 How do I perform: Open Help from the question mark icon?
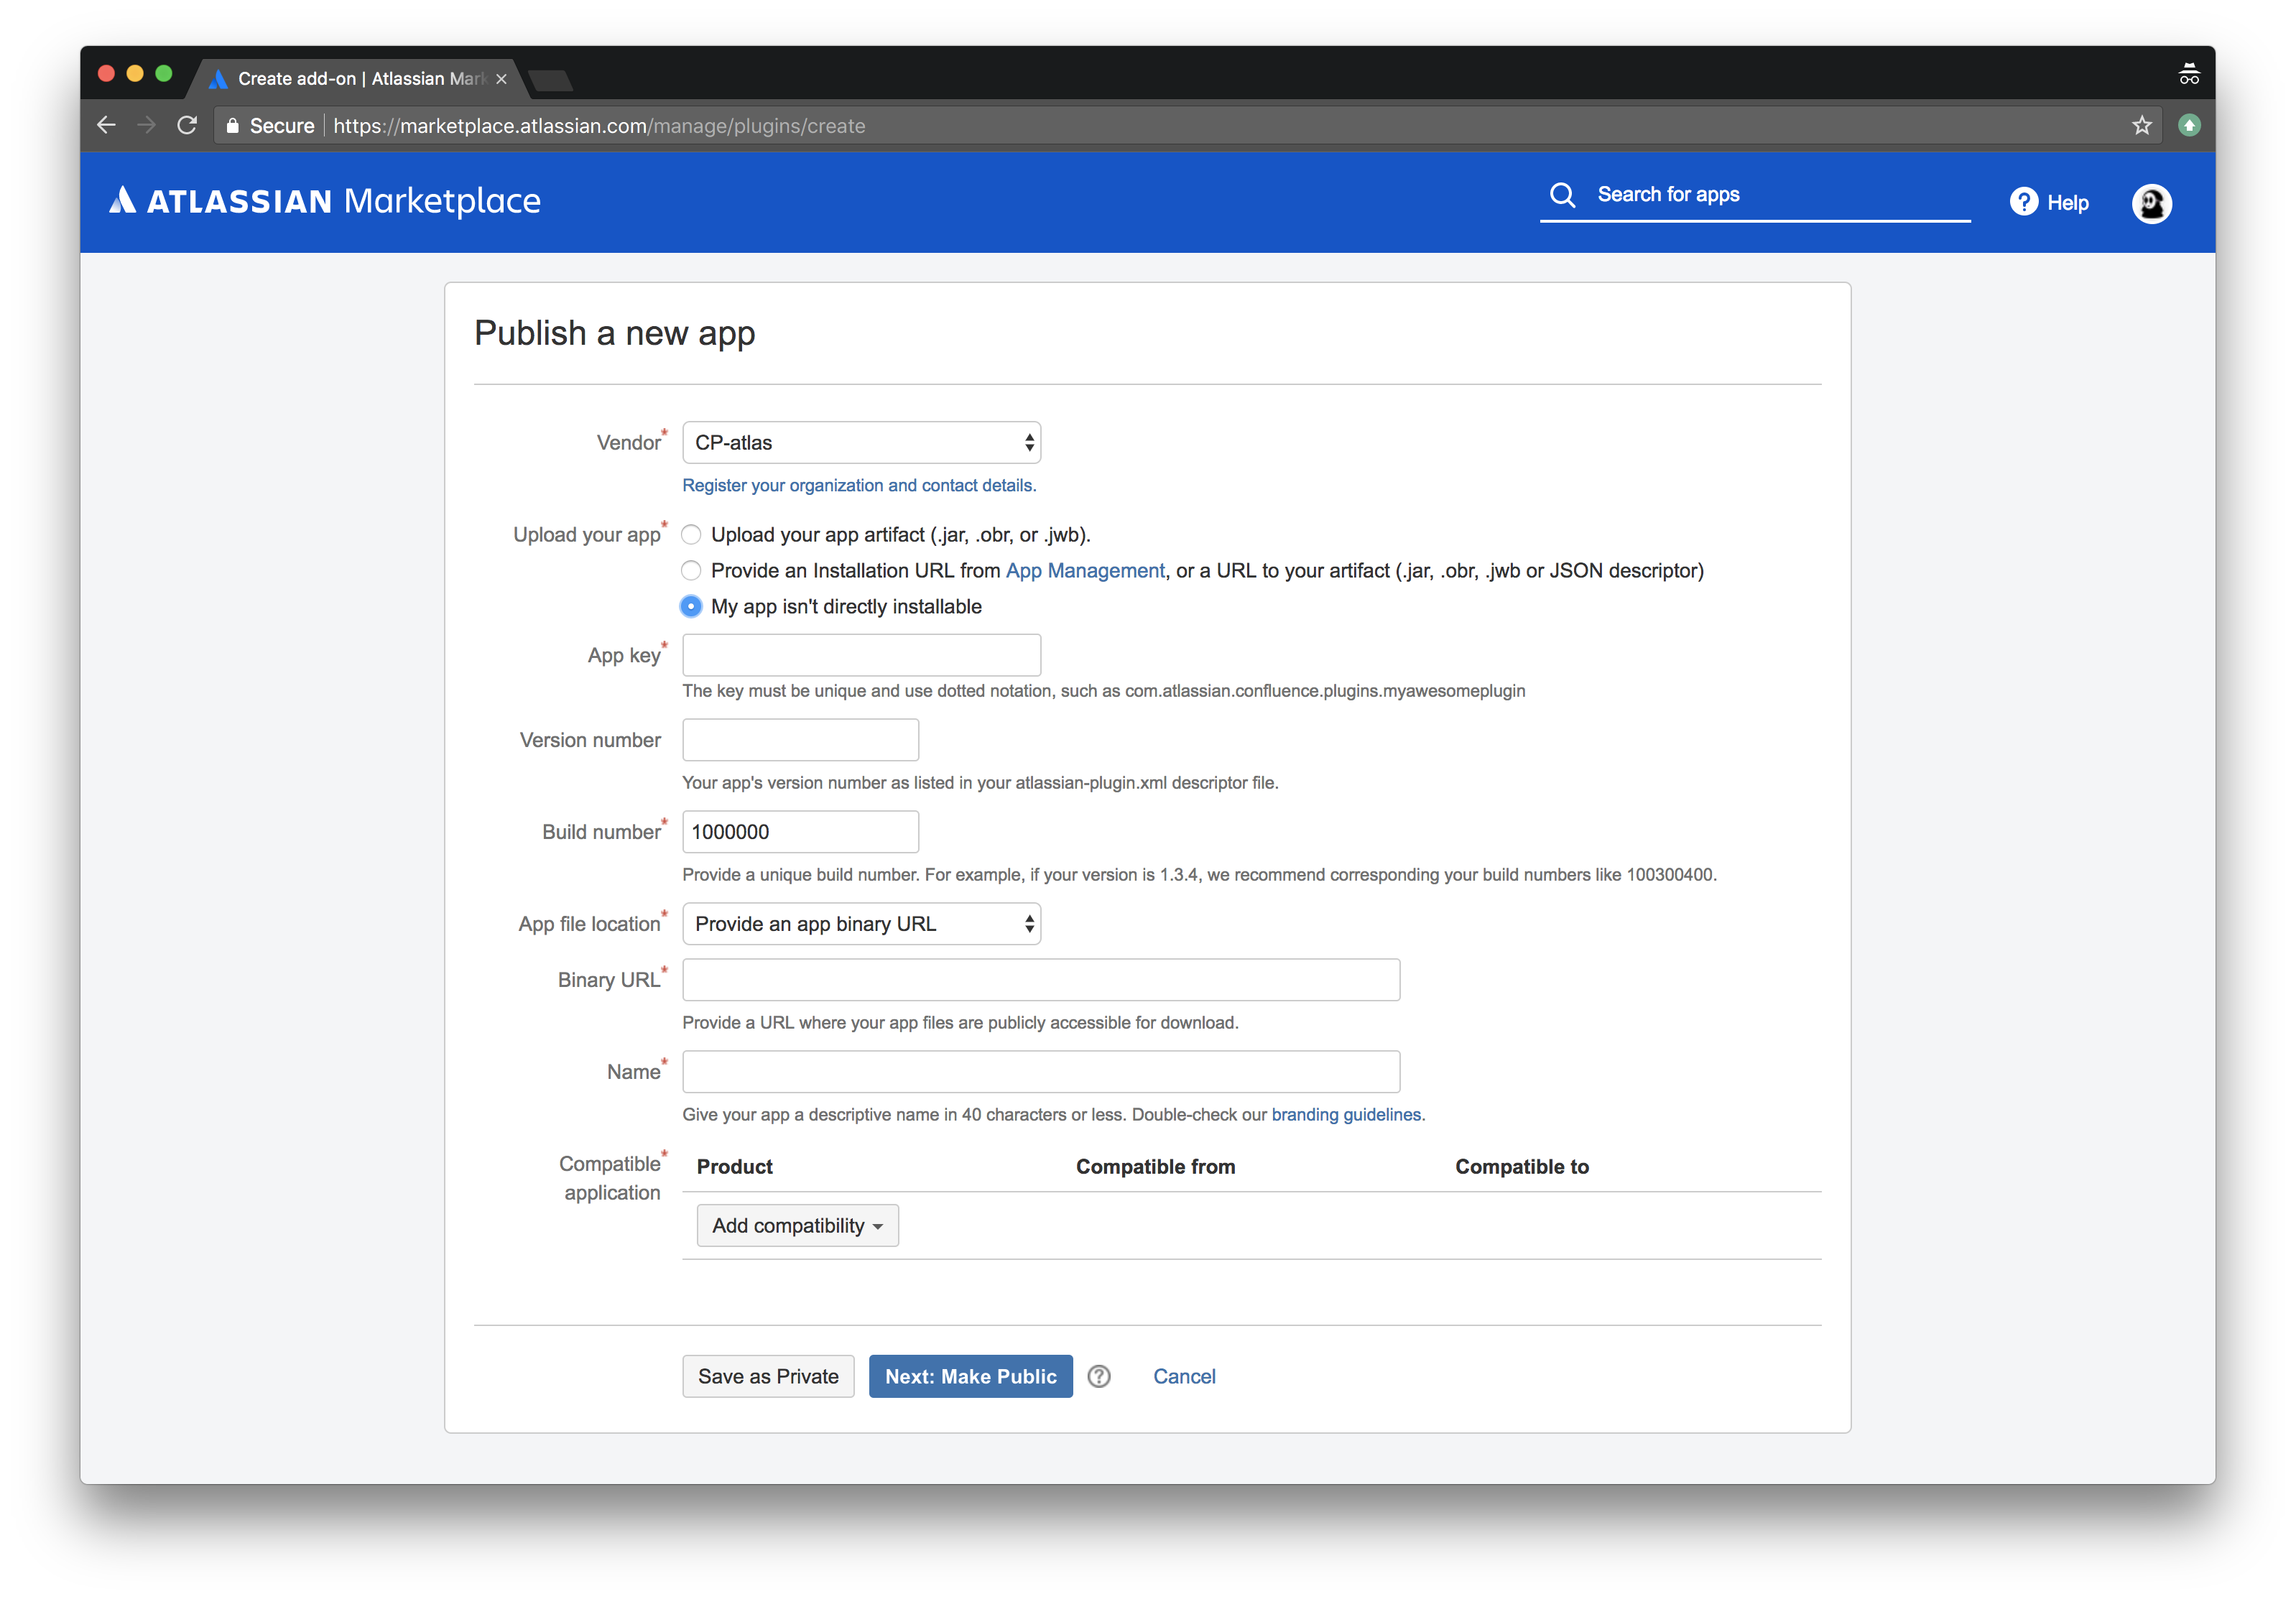pyautogui.click(x=2023, y=202)
